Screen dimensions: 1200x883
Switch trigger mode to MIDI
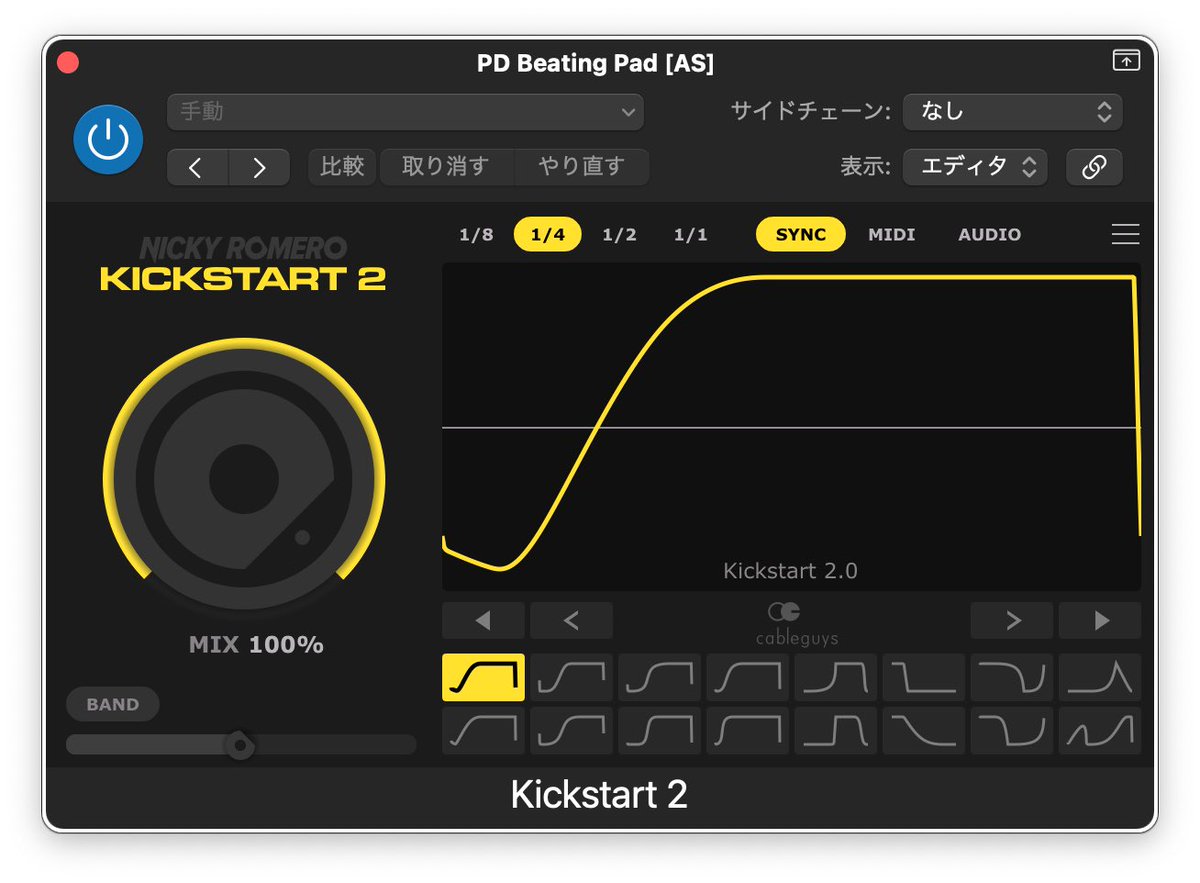click(x=891, y=235)
